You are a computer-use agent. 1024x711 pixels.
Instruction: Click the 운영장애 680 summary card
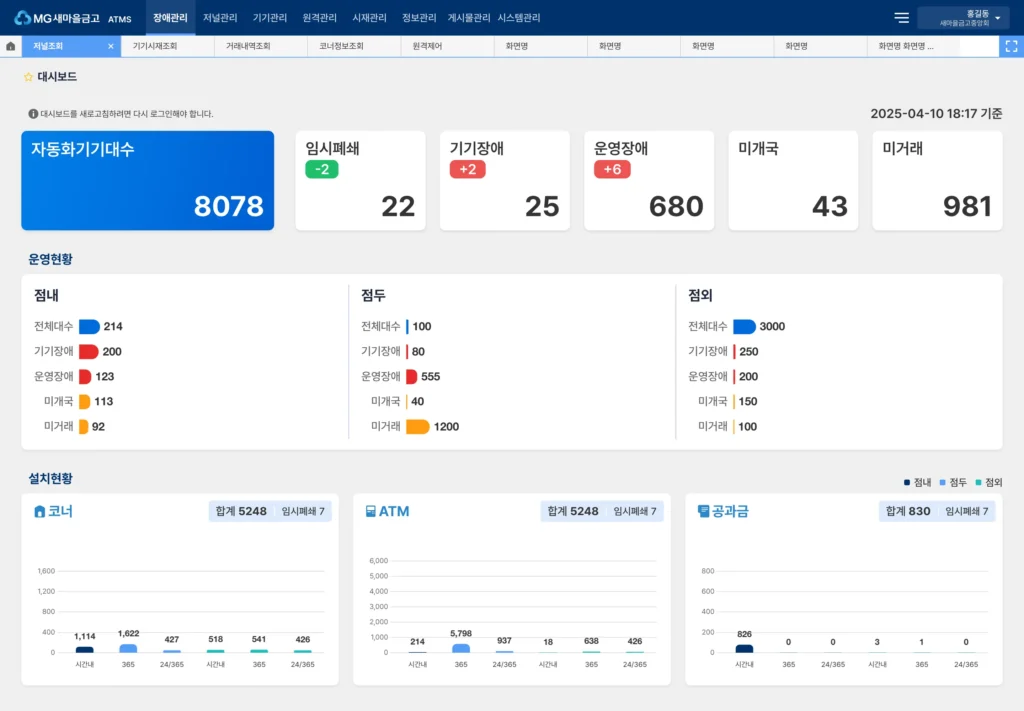pos(649,181)
